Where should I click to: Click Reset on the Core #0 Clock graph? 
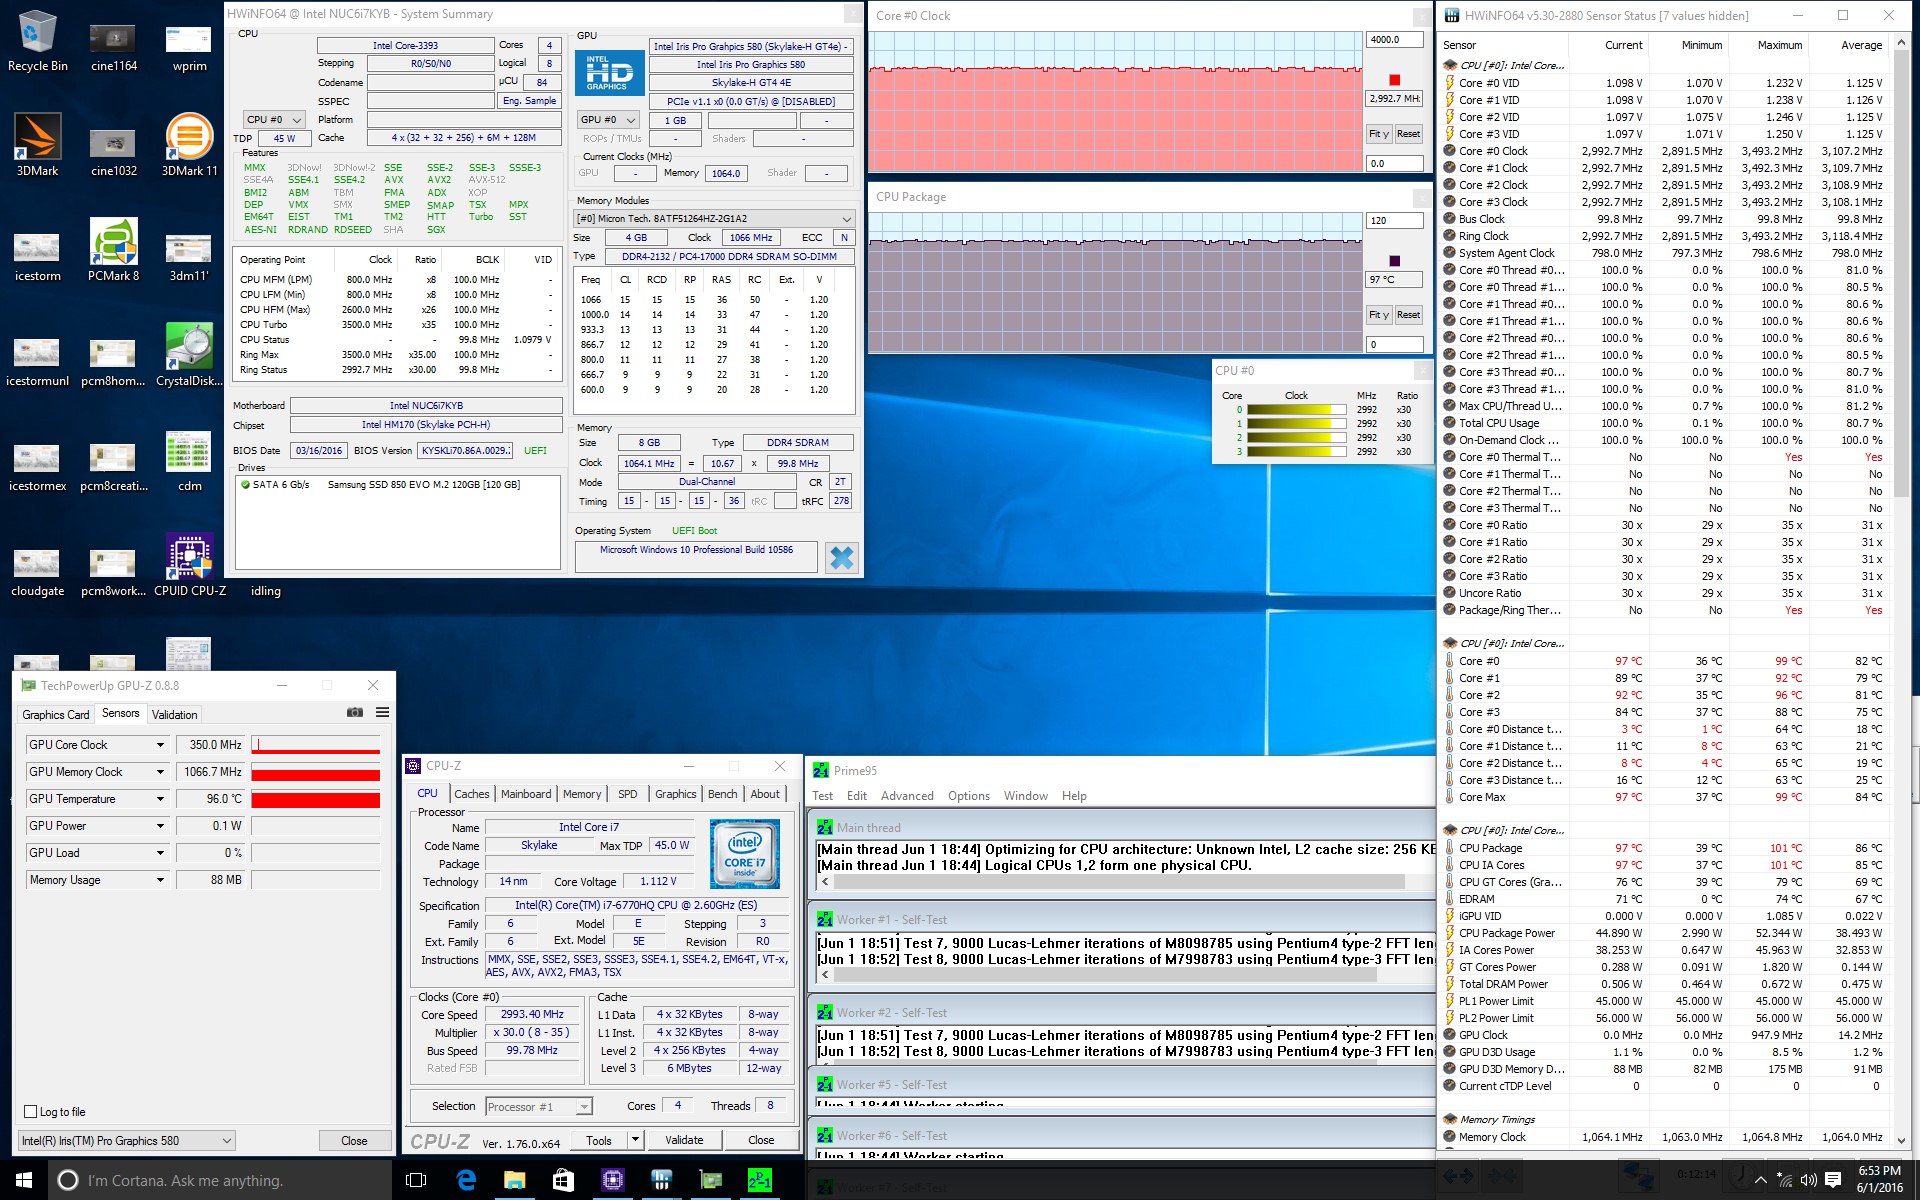[x=1408, y=134]
